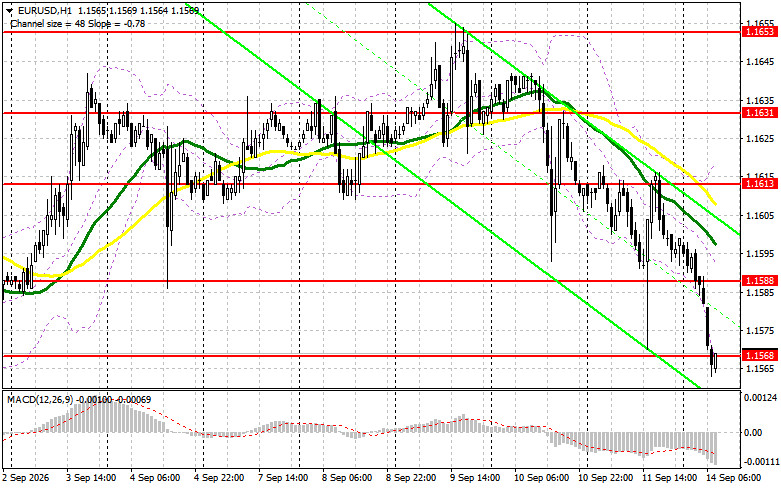Click the 1.1568 current price label

point(760,356)
